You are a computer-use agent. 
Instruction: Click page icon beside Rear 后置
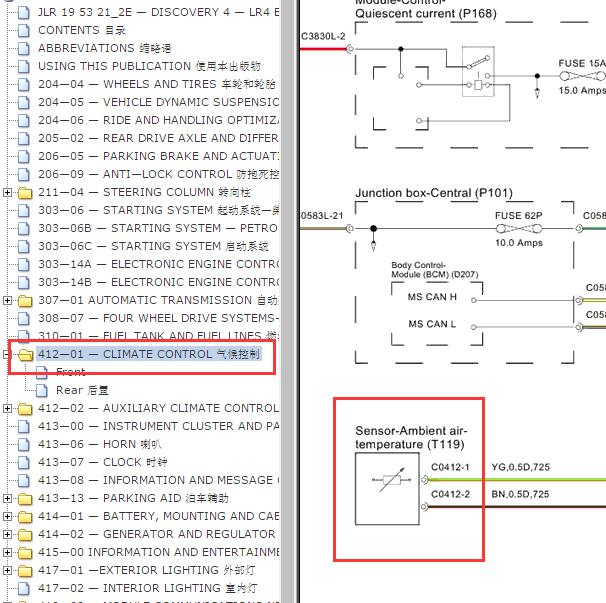point(42,391)
